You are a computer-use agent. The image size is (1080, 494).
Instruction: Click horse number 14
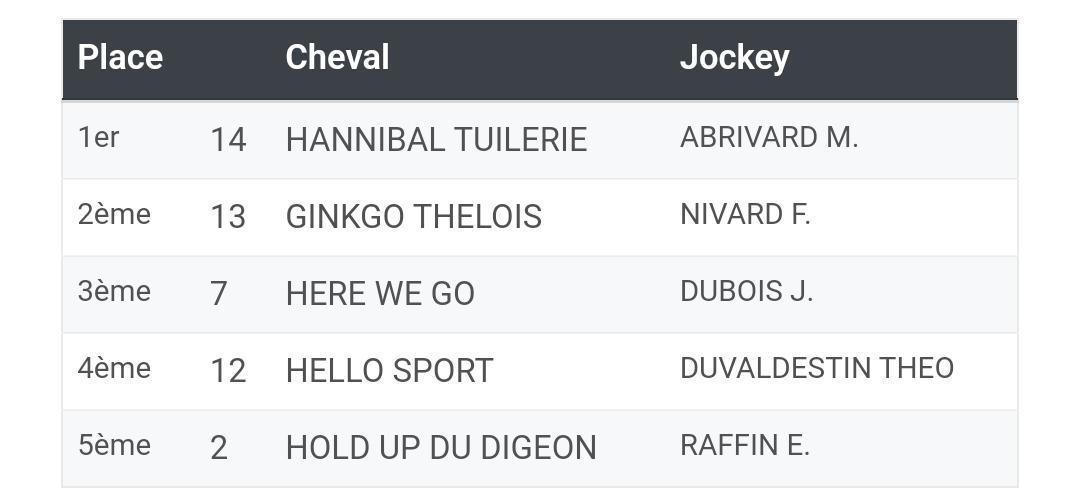point(228,141)
